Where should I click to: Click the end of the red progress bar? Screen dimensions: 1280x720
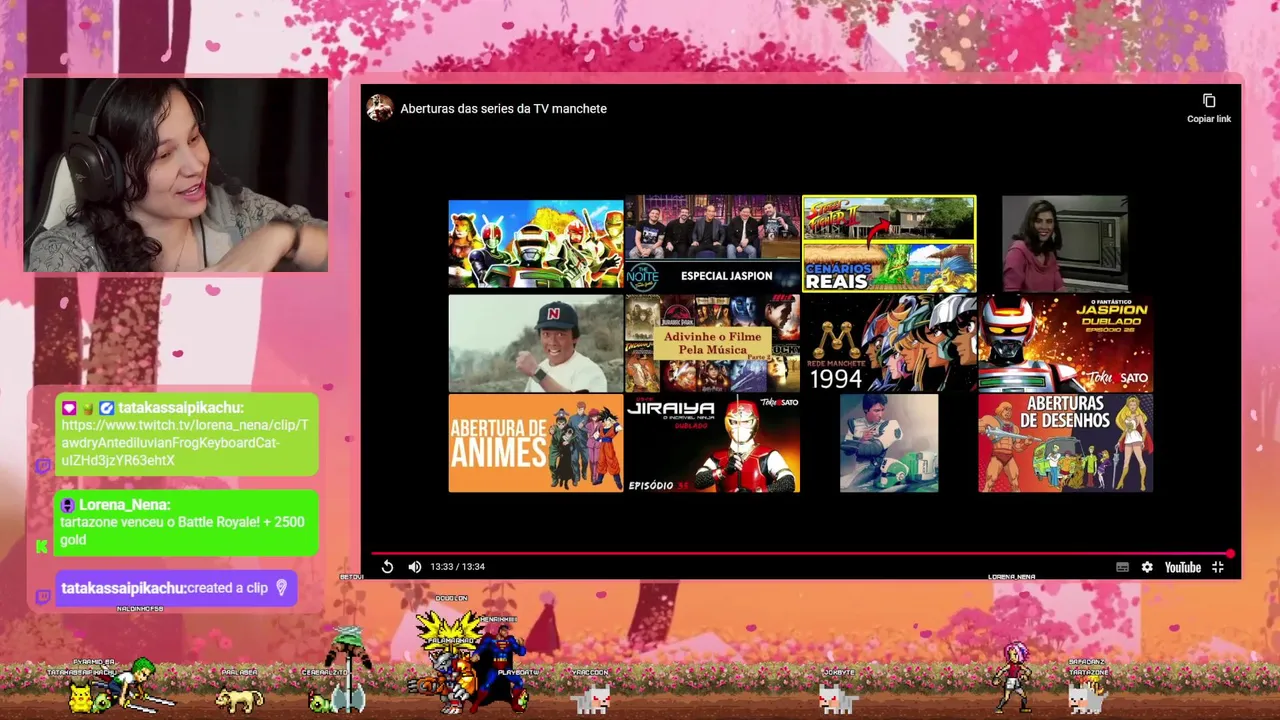1230,553
